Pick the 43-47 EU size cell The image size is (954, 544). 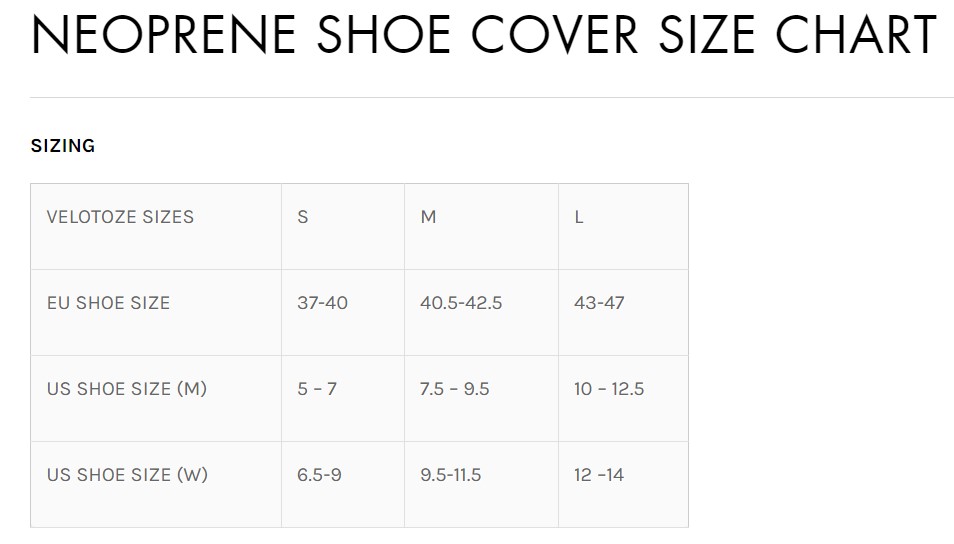599,303
